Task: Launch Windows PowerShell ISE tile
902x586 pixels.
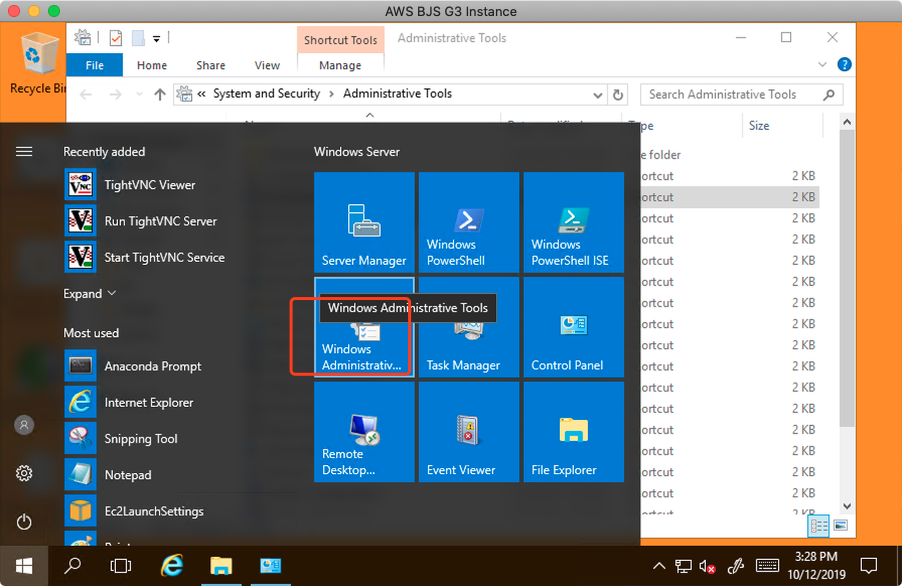Action: coord(573,222)
